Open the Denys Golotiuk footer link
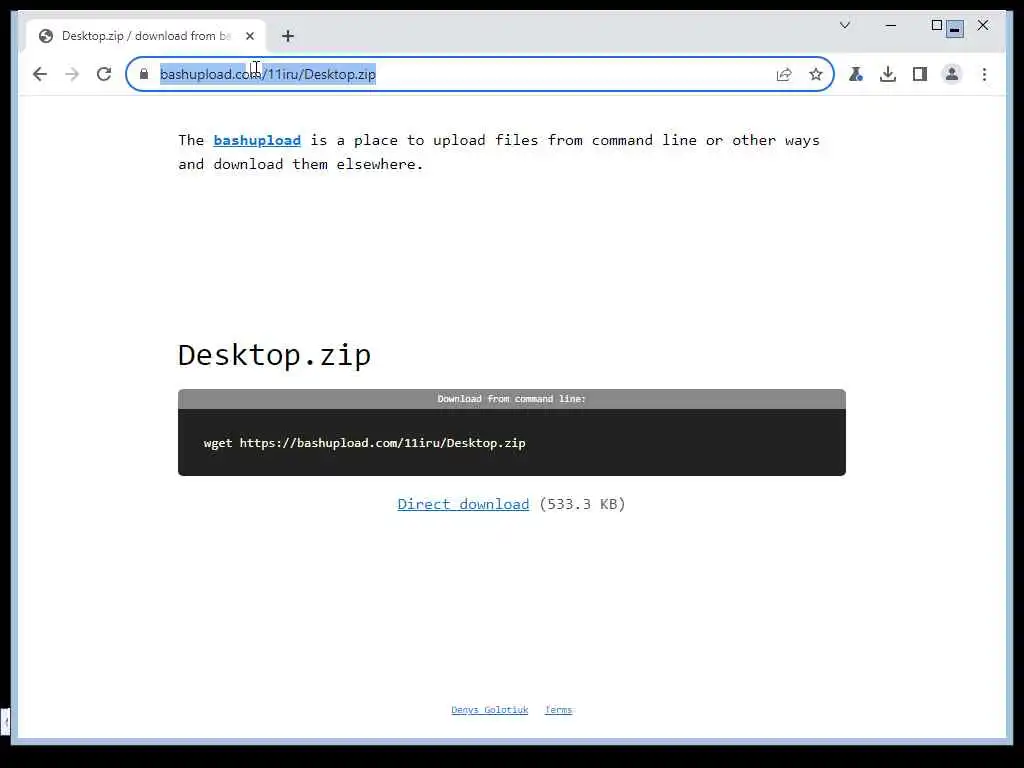This screenshot has height=768, width=1024. pos(490,710)
